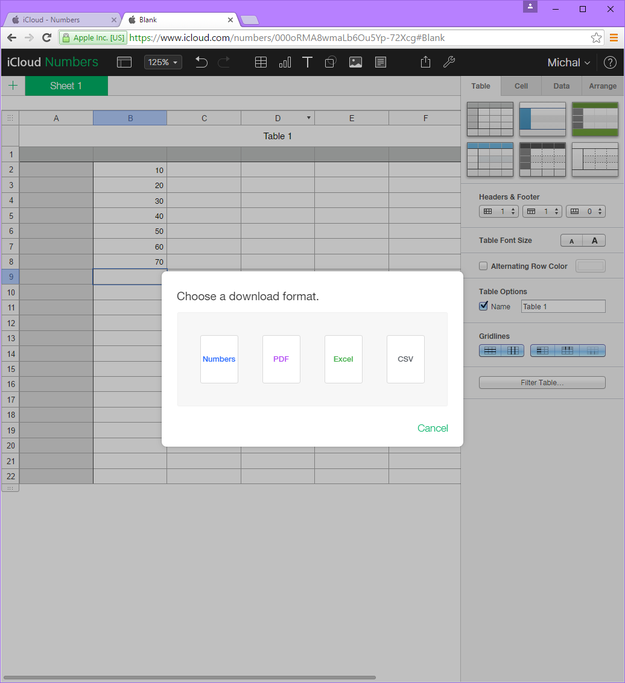Select the plain gray table style thumbnail
Image resolution: width=625 pixels, height=683 pixels.
(490, 119)
